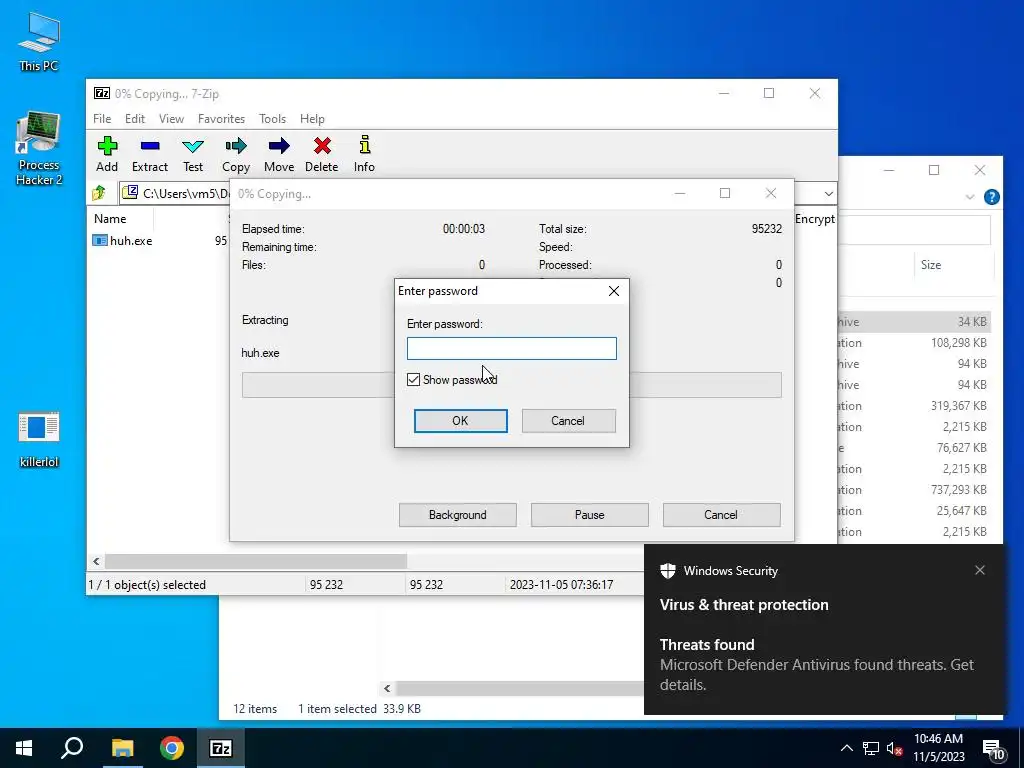Click the muted volume tray icon
Viewport: 1024px width, 768px height.
click(895, 748)
